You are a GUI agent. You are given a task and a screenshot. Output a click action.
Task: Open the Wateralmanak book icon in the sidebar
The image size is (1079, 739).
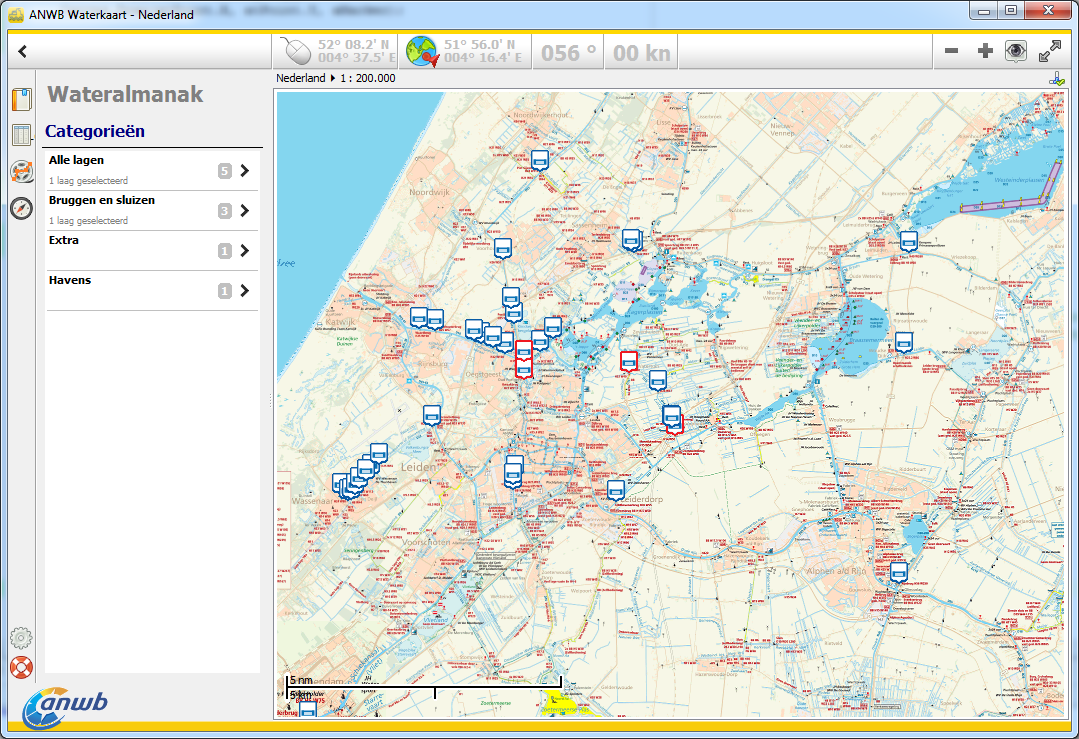pyautogui.click(x=21, y=99)
